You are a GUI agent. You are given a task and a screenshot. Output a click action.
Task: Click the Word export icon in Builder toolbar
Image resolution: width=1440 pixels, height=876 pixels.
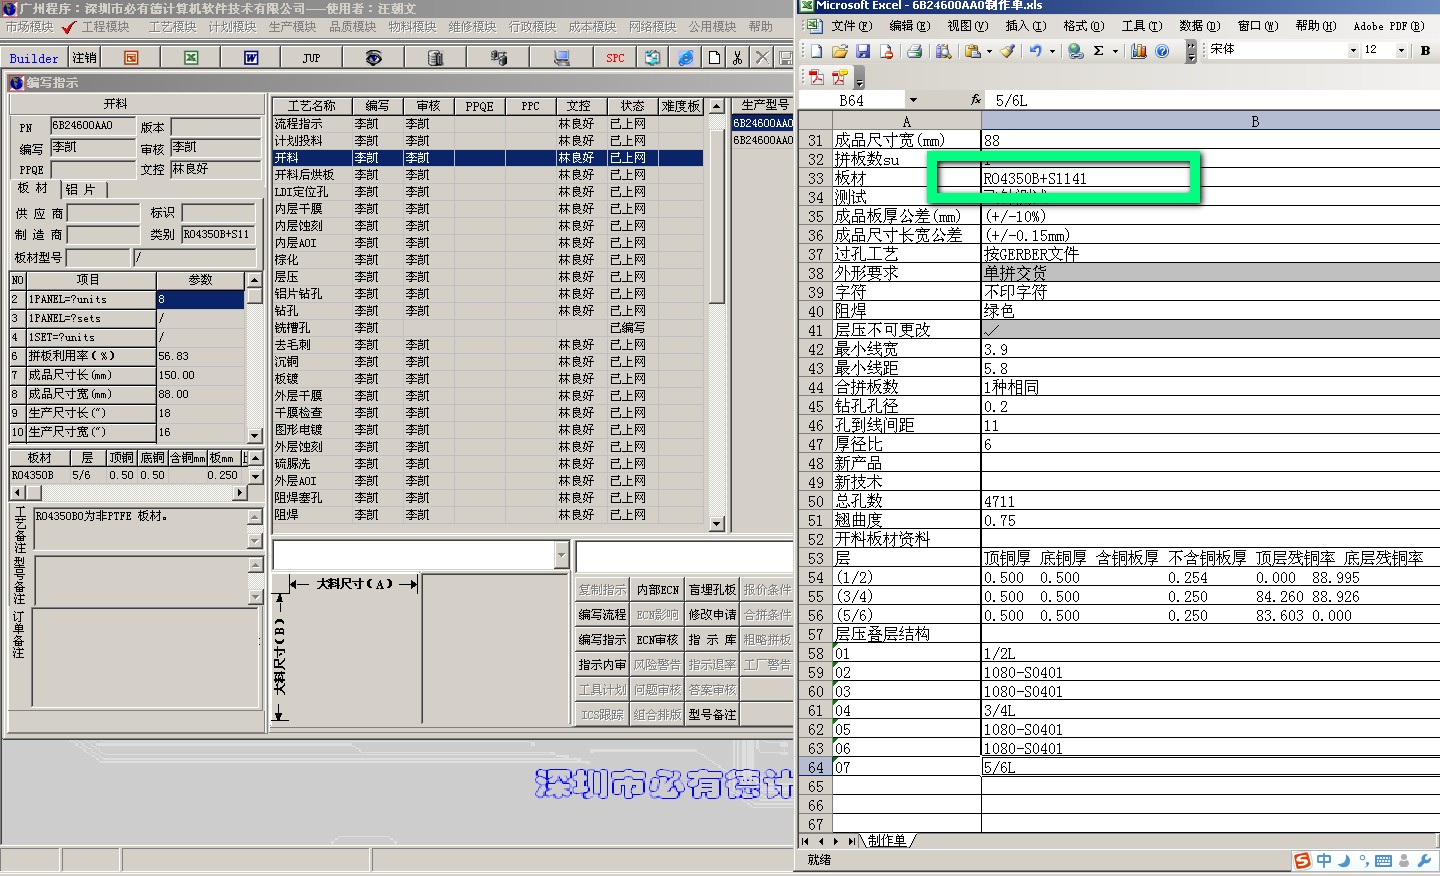251,58
